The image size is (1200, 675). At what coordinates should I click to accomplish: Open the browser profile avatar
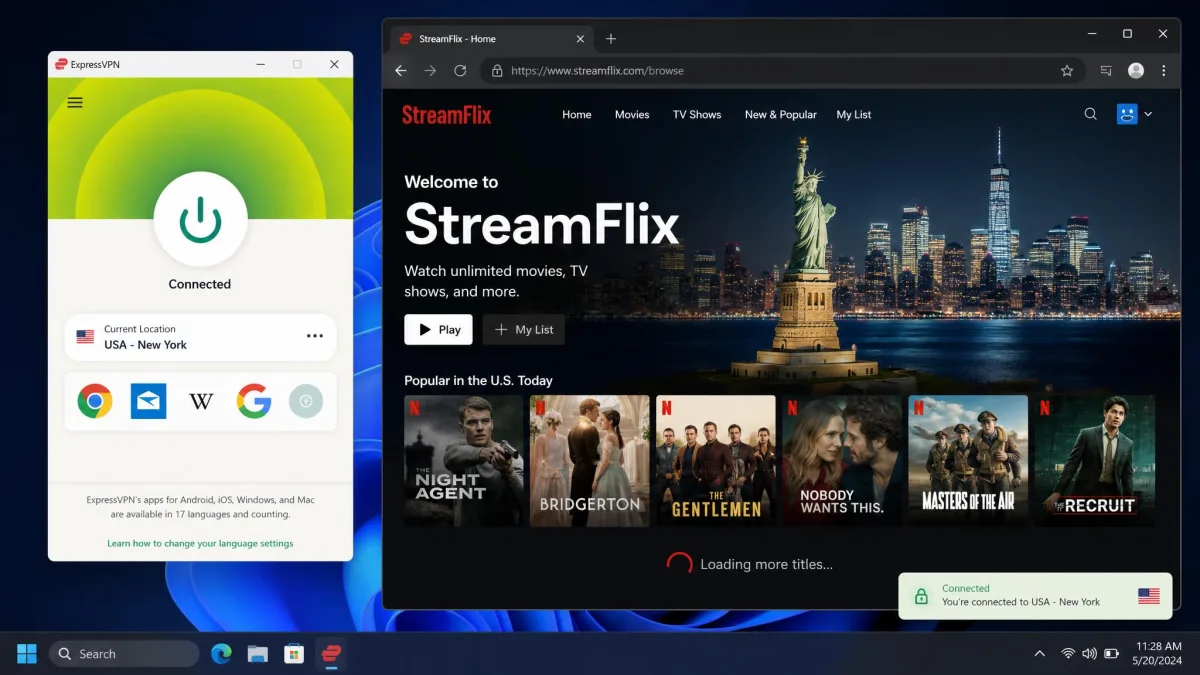pos(1136,71)
